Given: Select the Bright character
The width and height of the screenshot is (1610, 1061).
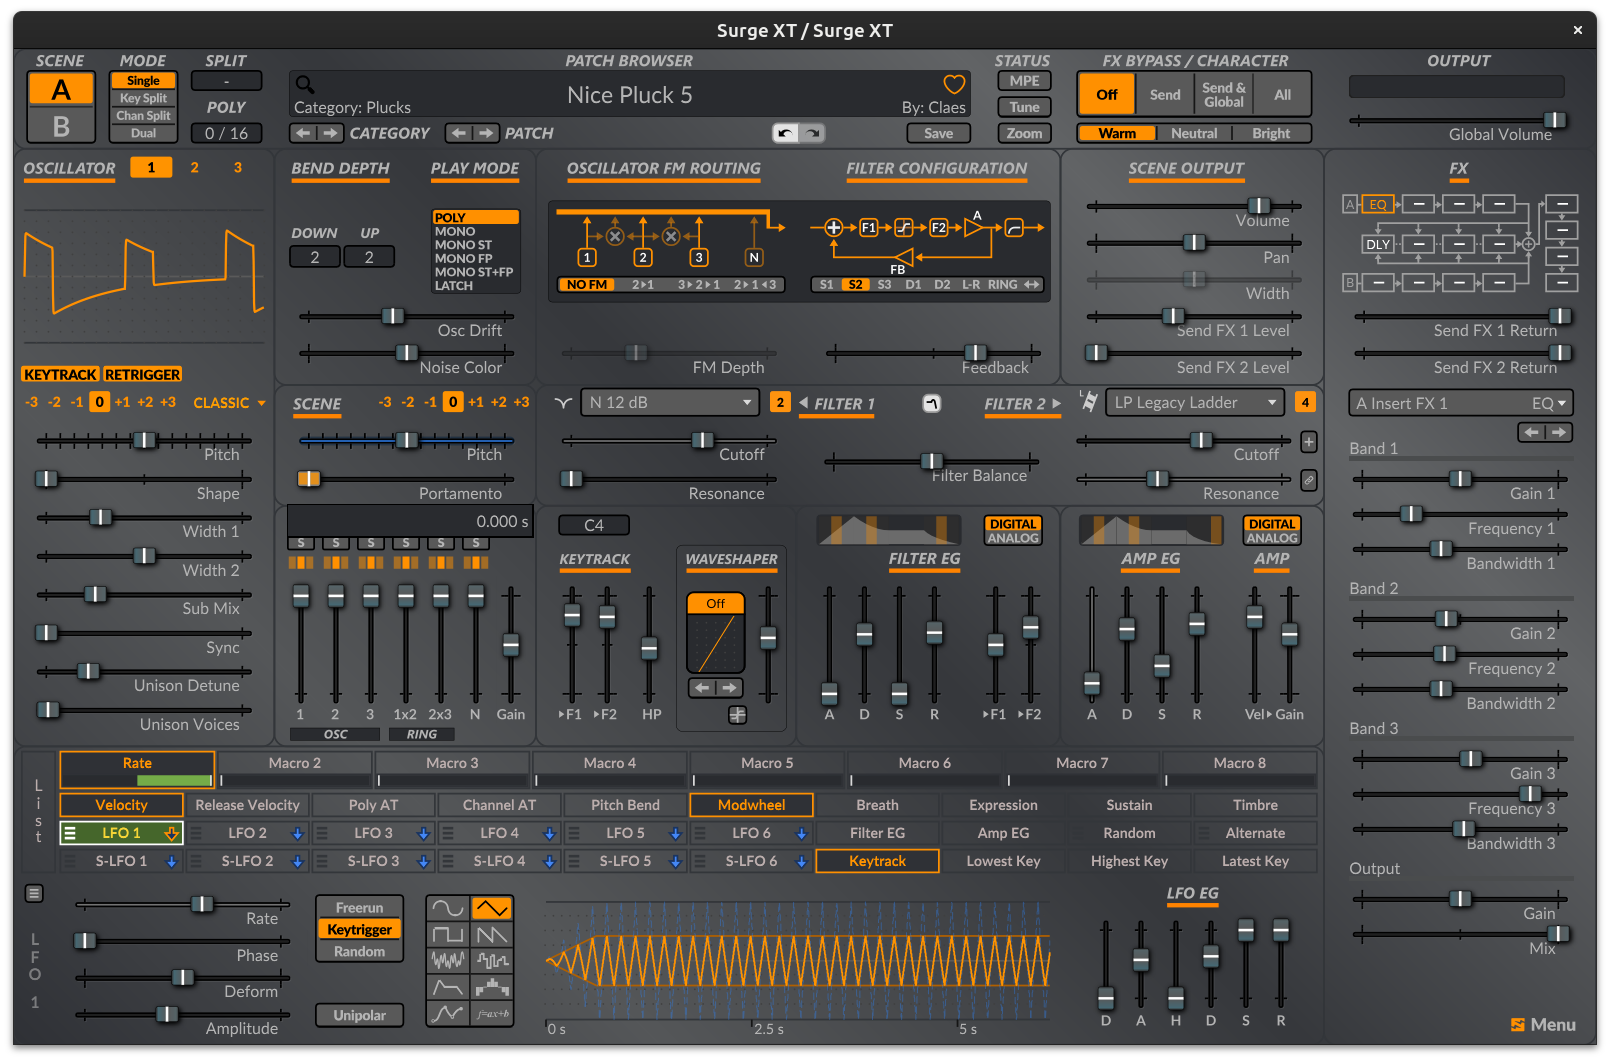Looking at the screenshot, I should click(1271, 133).
